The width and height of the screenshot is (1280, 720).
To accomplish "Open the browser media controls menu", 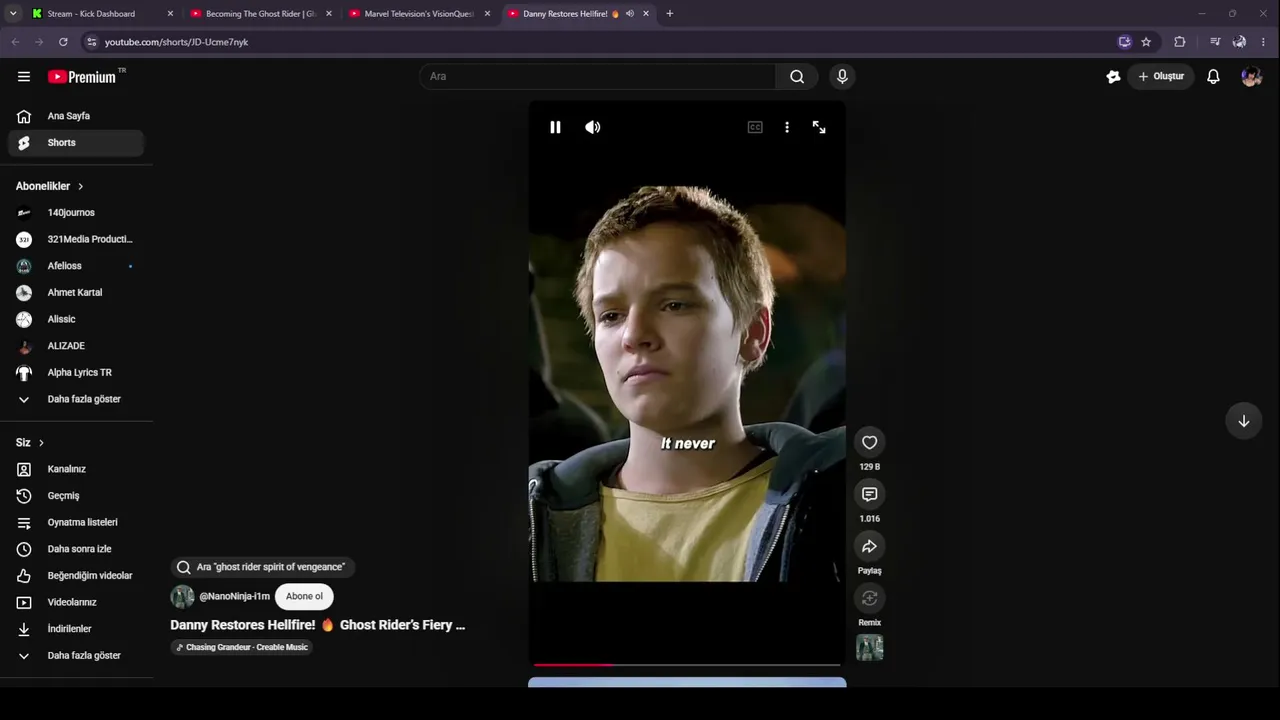I will (1215, 42).
